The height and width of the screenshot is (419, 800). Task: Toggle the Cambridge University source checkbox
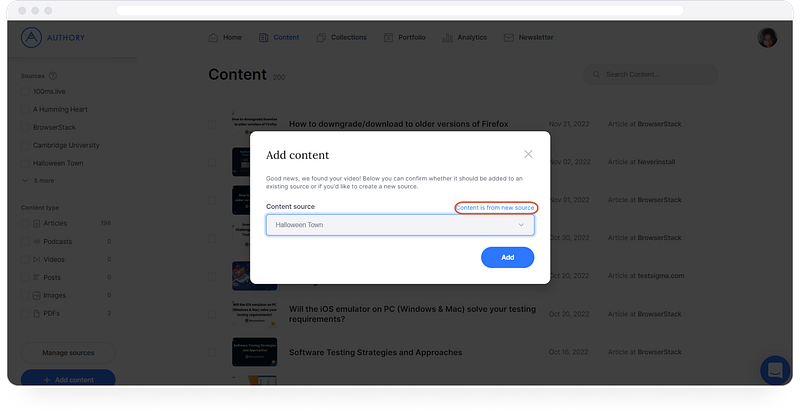[24, 145]
